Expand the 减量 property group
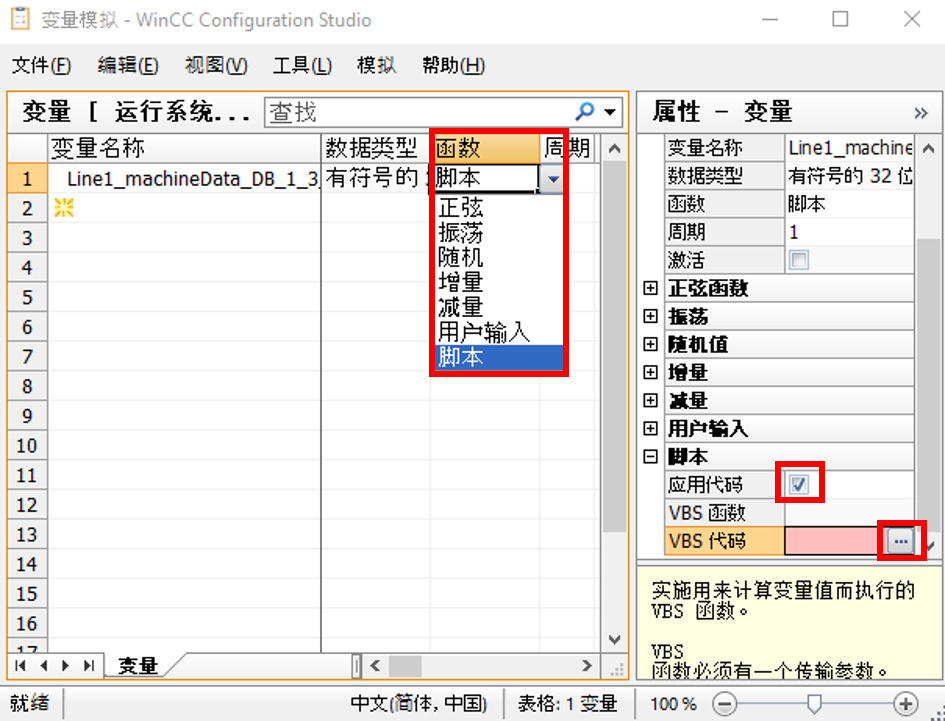This screenshot has width=945, height=721. pyautogui.click(x=650, y=400)
